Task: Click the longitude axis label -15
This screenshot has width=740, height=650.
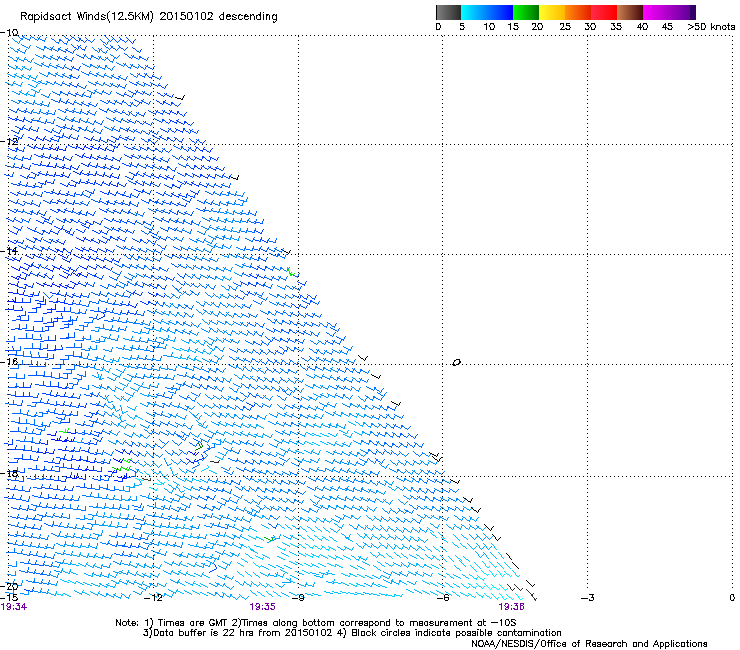Action: [9, 597]
